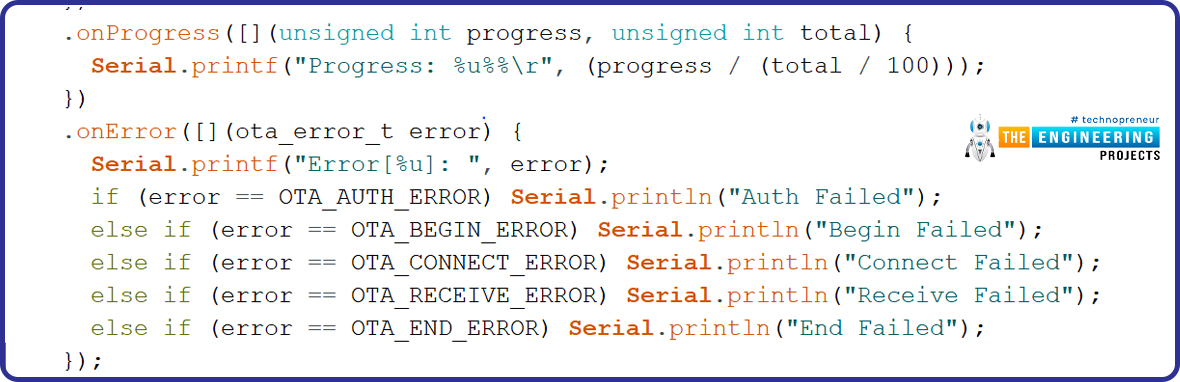Click the OTA_CONNECT_ERROR constant
1180x382 pixels.
(x=479, y=263)
